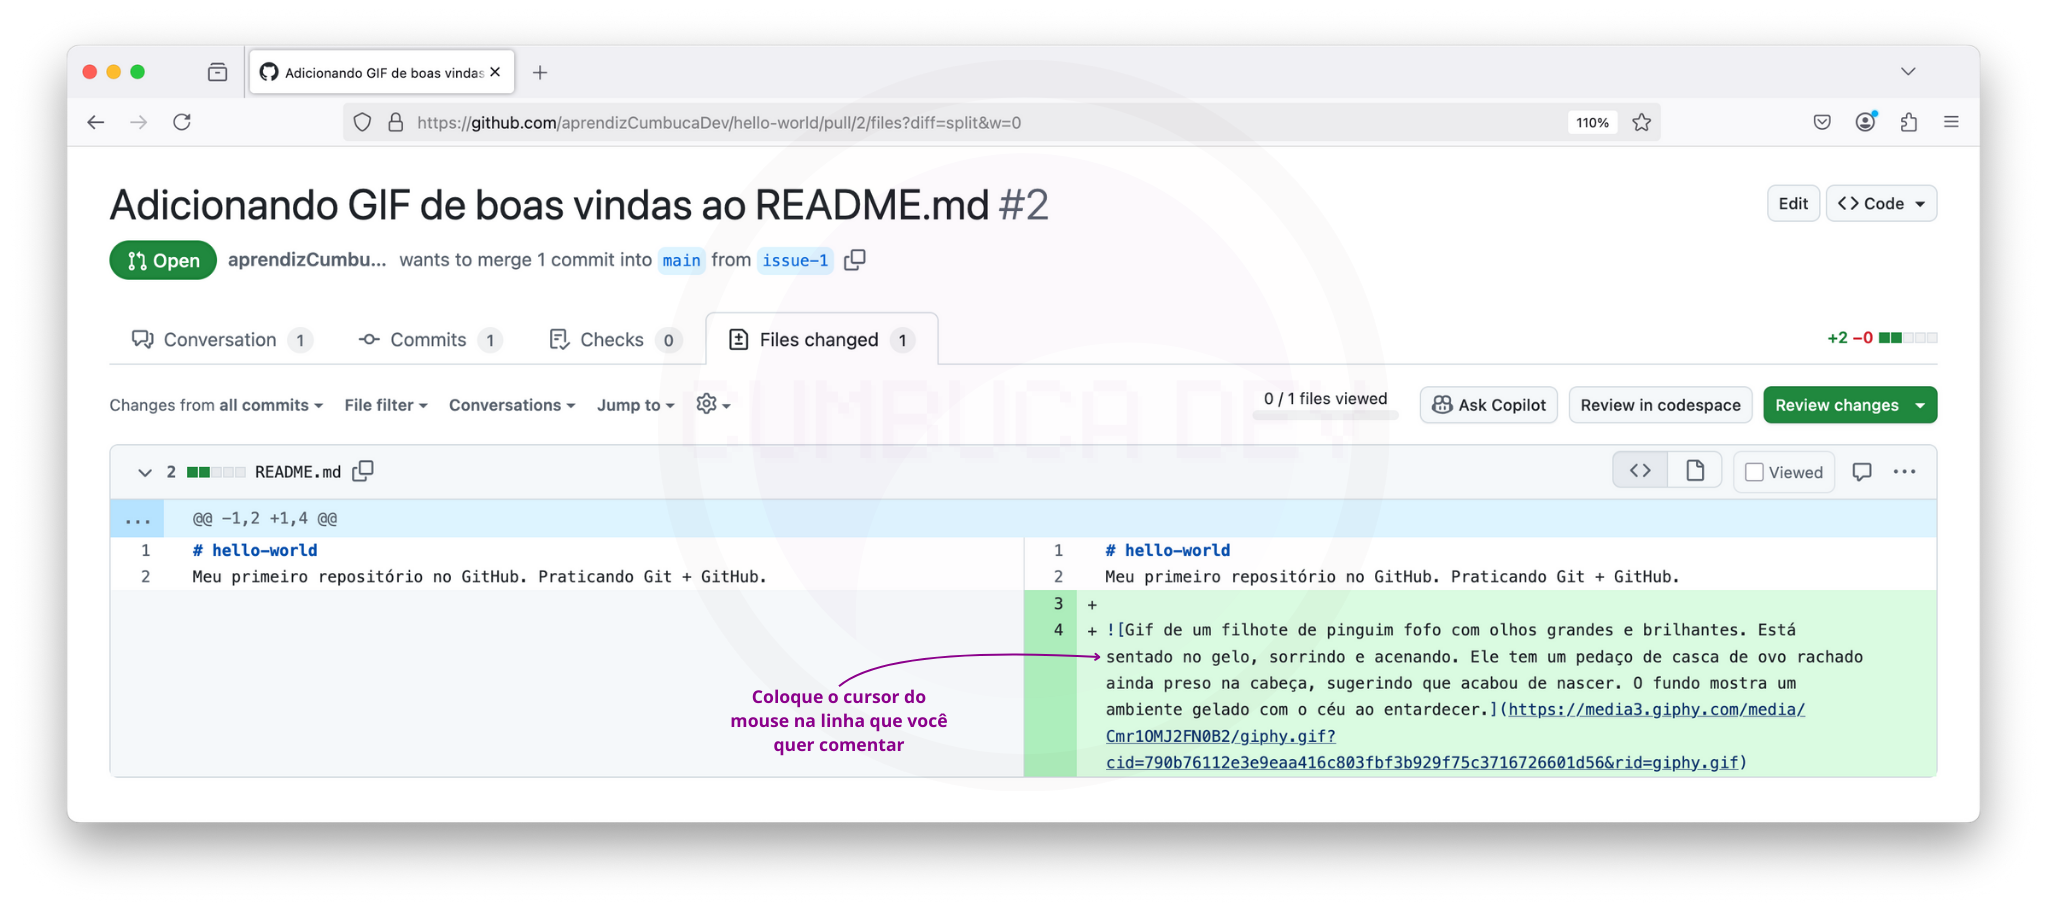Open the file comment bubble icon

(x=1861, y=472)
